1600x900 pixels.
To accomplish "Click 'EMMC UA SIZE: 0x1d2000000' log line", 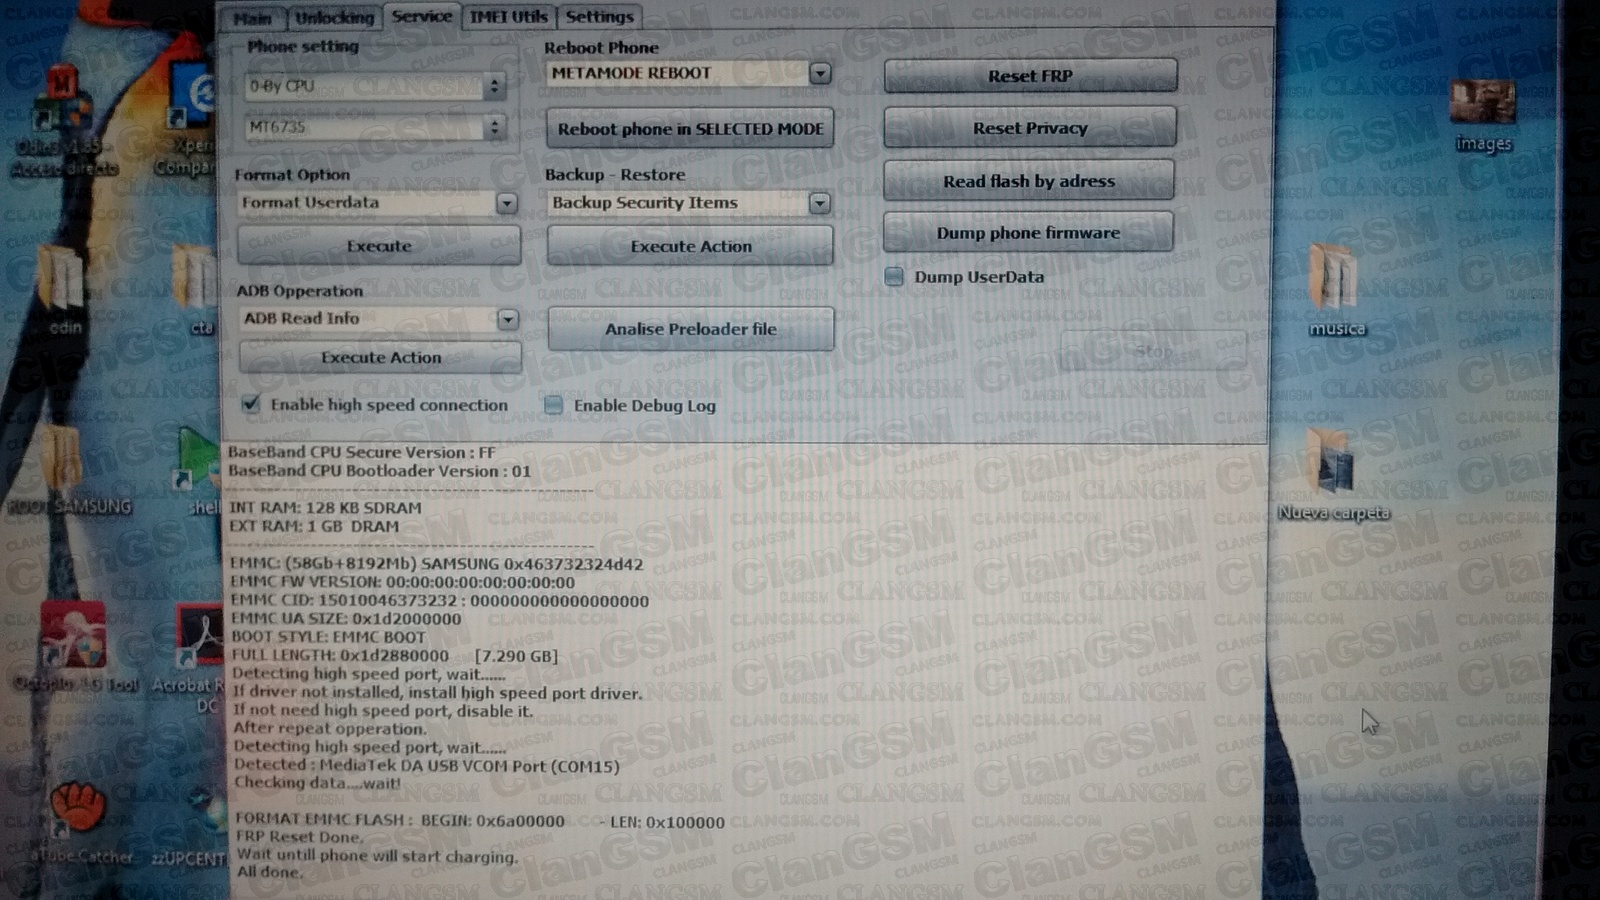I will pyautogui.click(x=346, y=619).
